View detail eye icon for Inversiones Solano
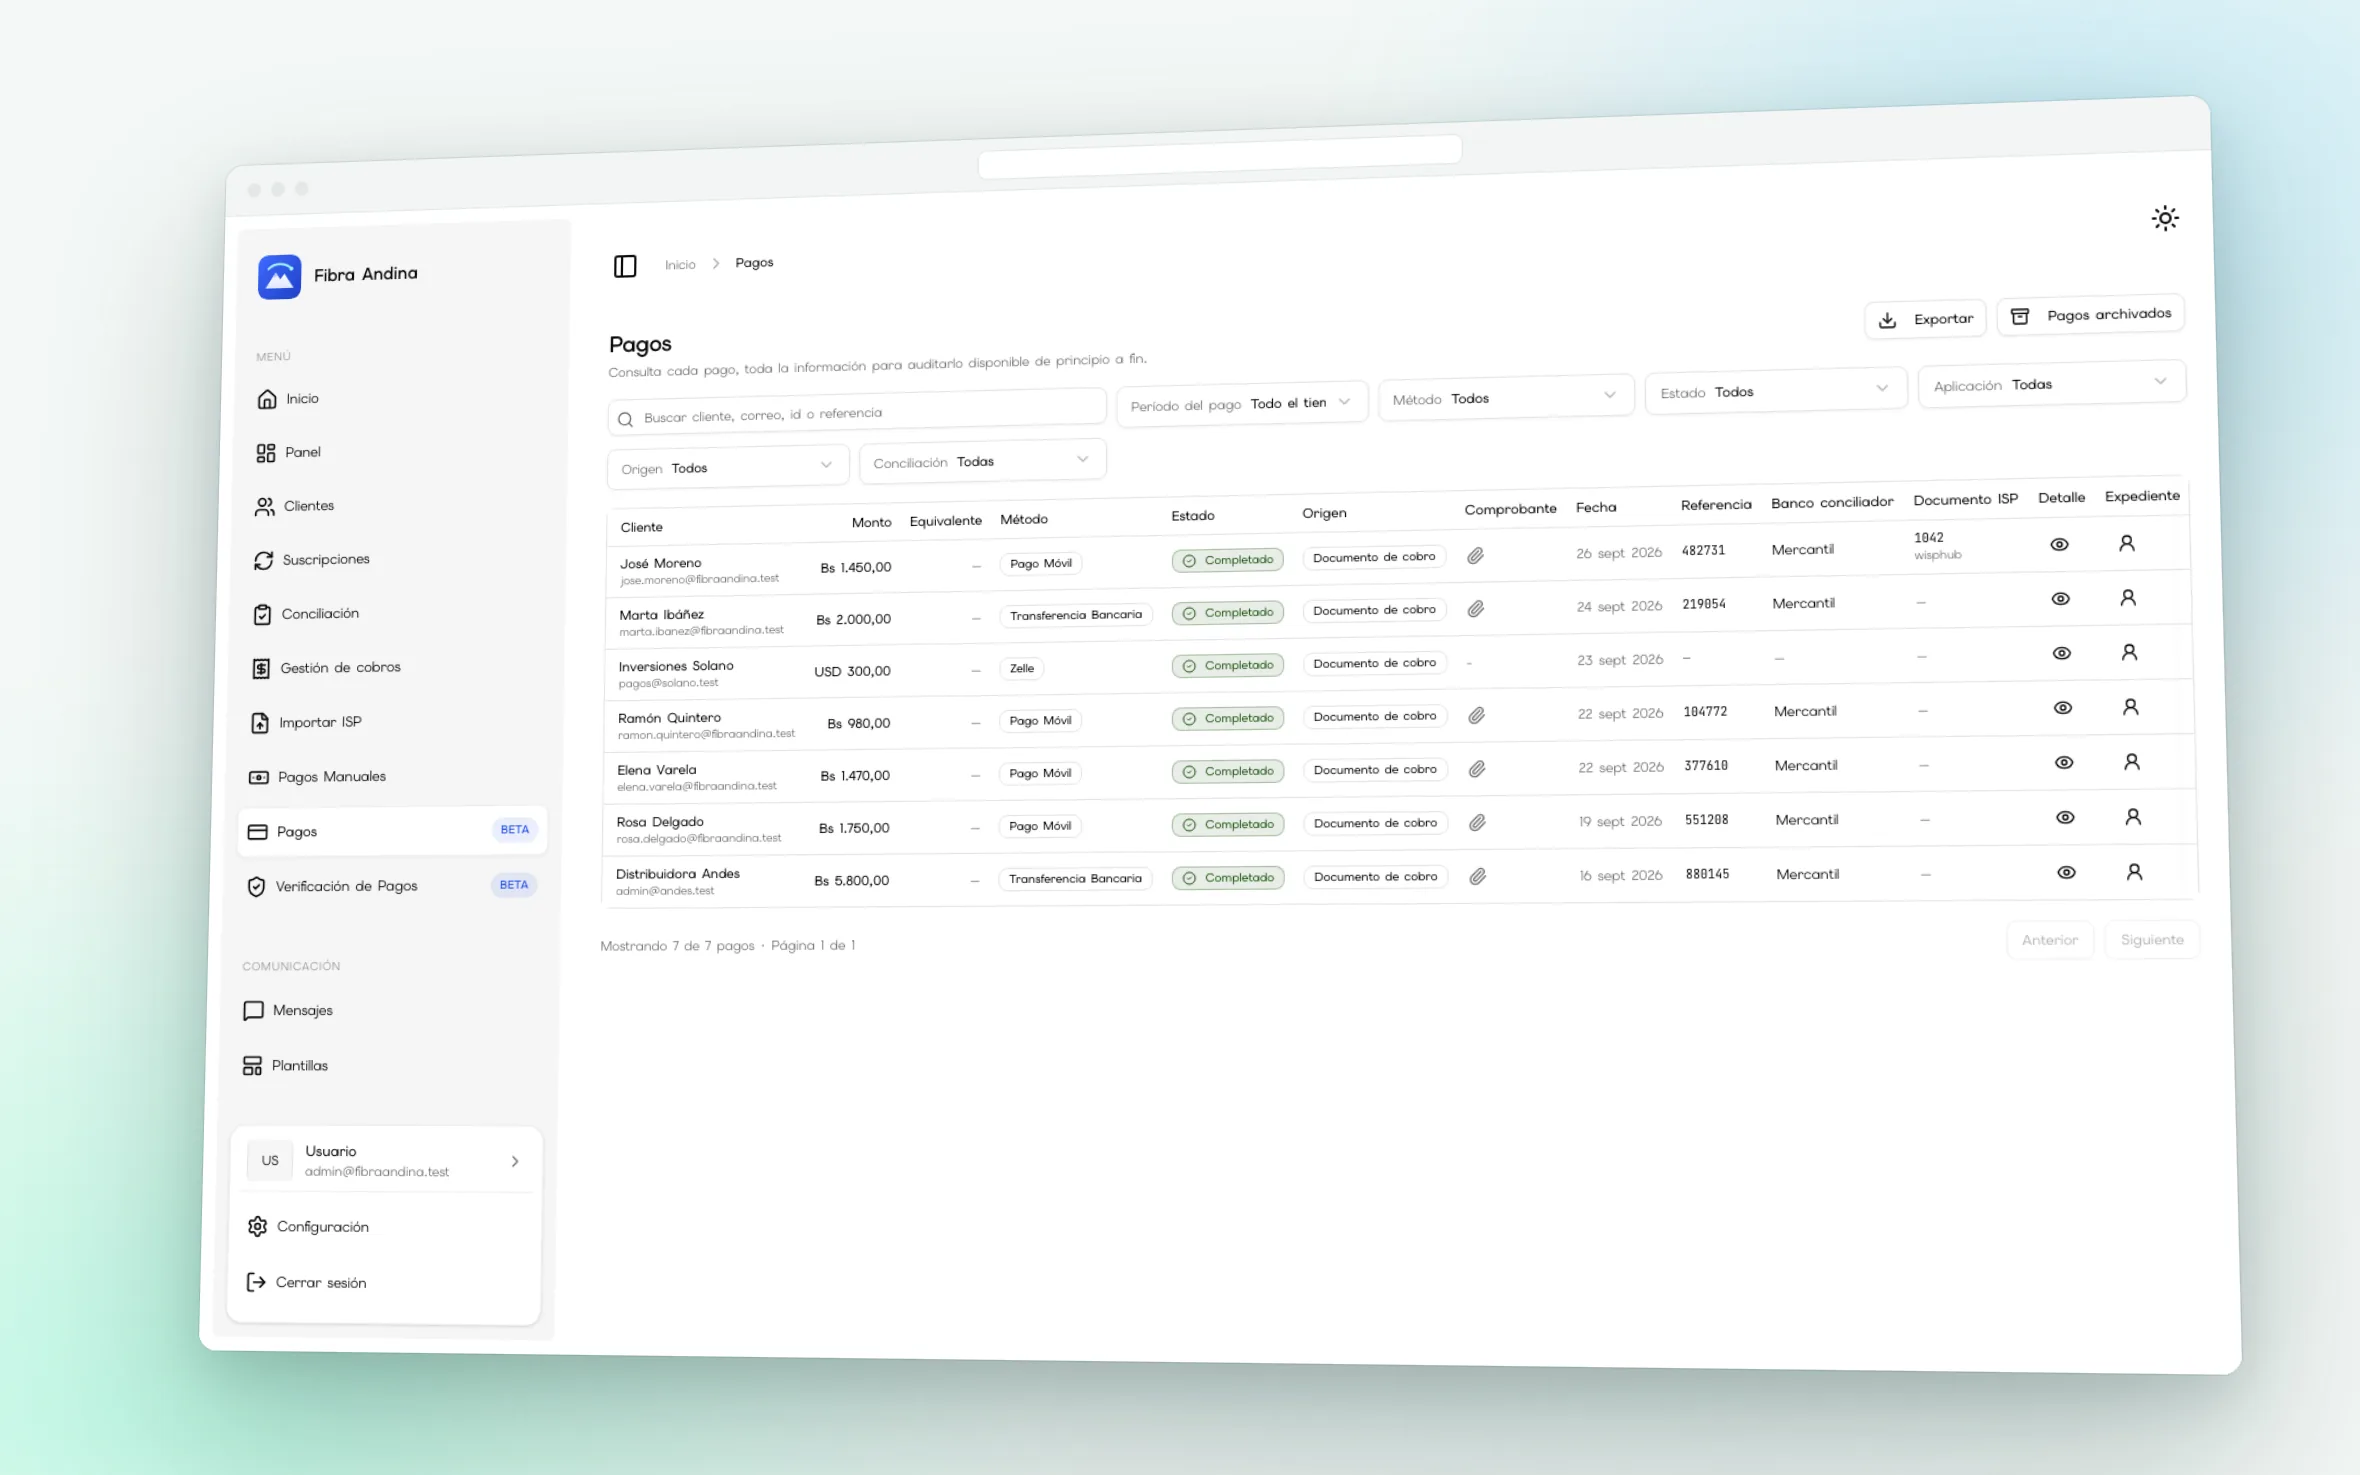 tap(2061, 653)
